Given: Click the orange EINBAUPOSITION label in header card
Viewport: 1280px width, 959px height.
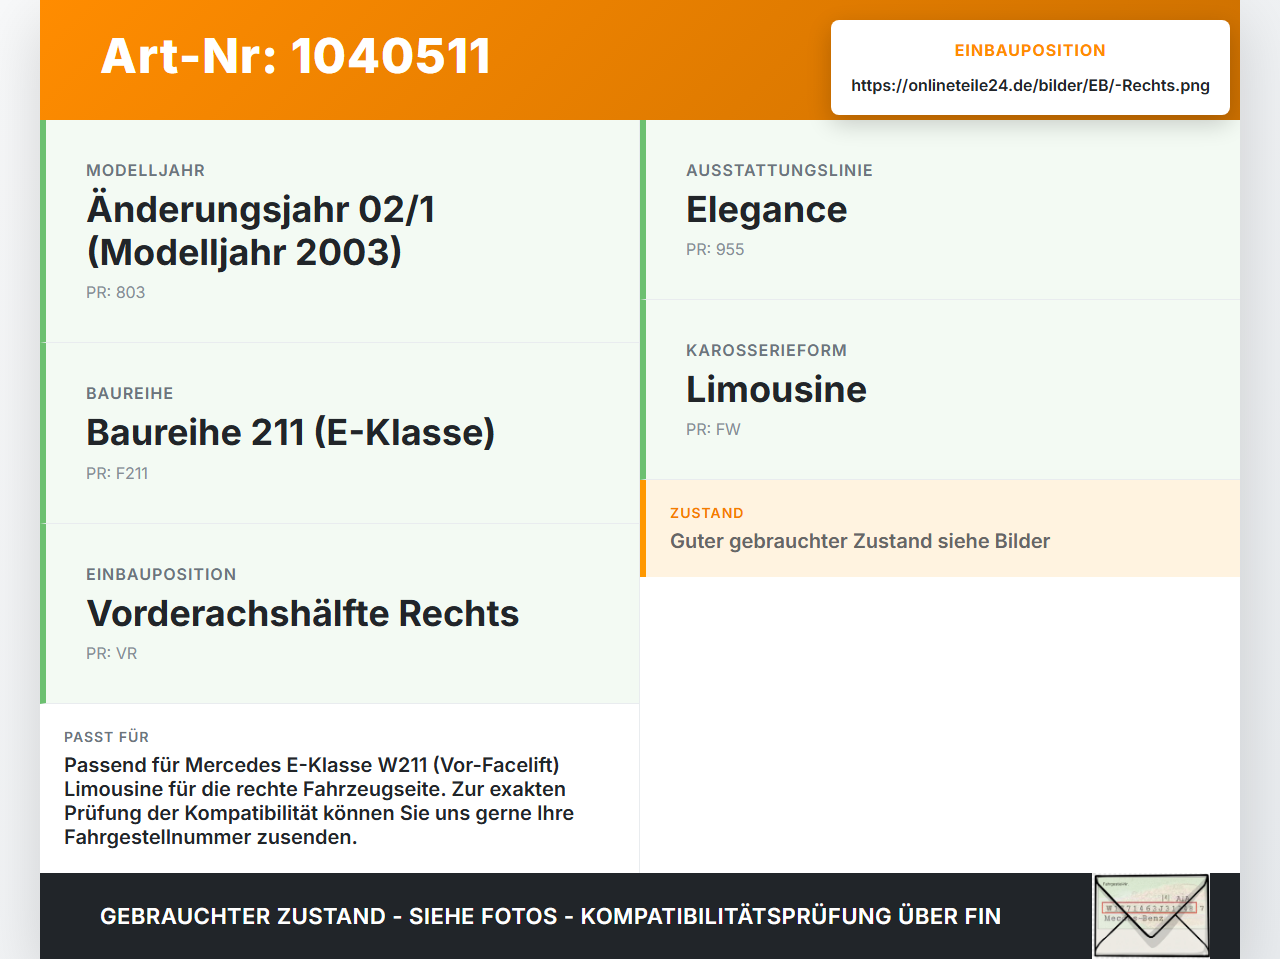Looking at the screenshot, I should (1030, 51).
